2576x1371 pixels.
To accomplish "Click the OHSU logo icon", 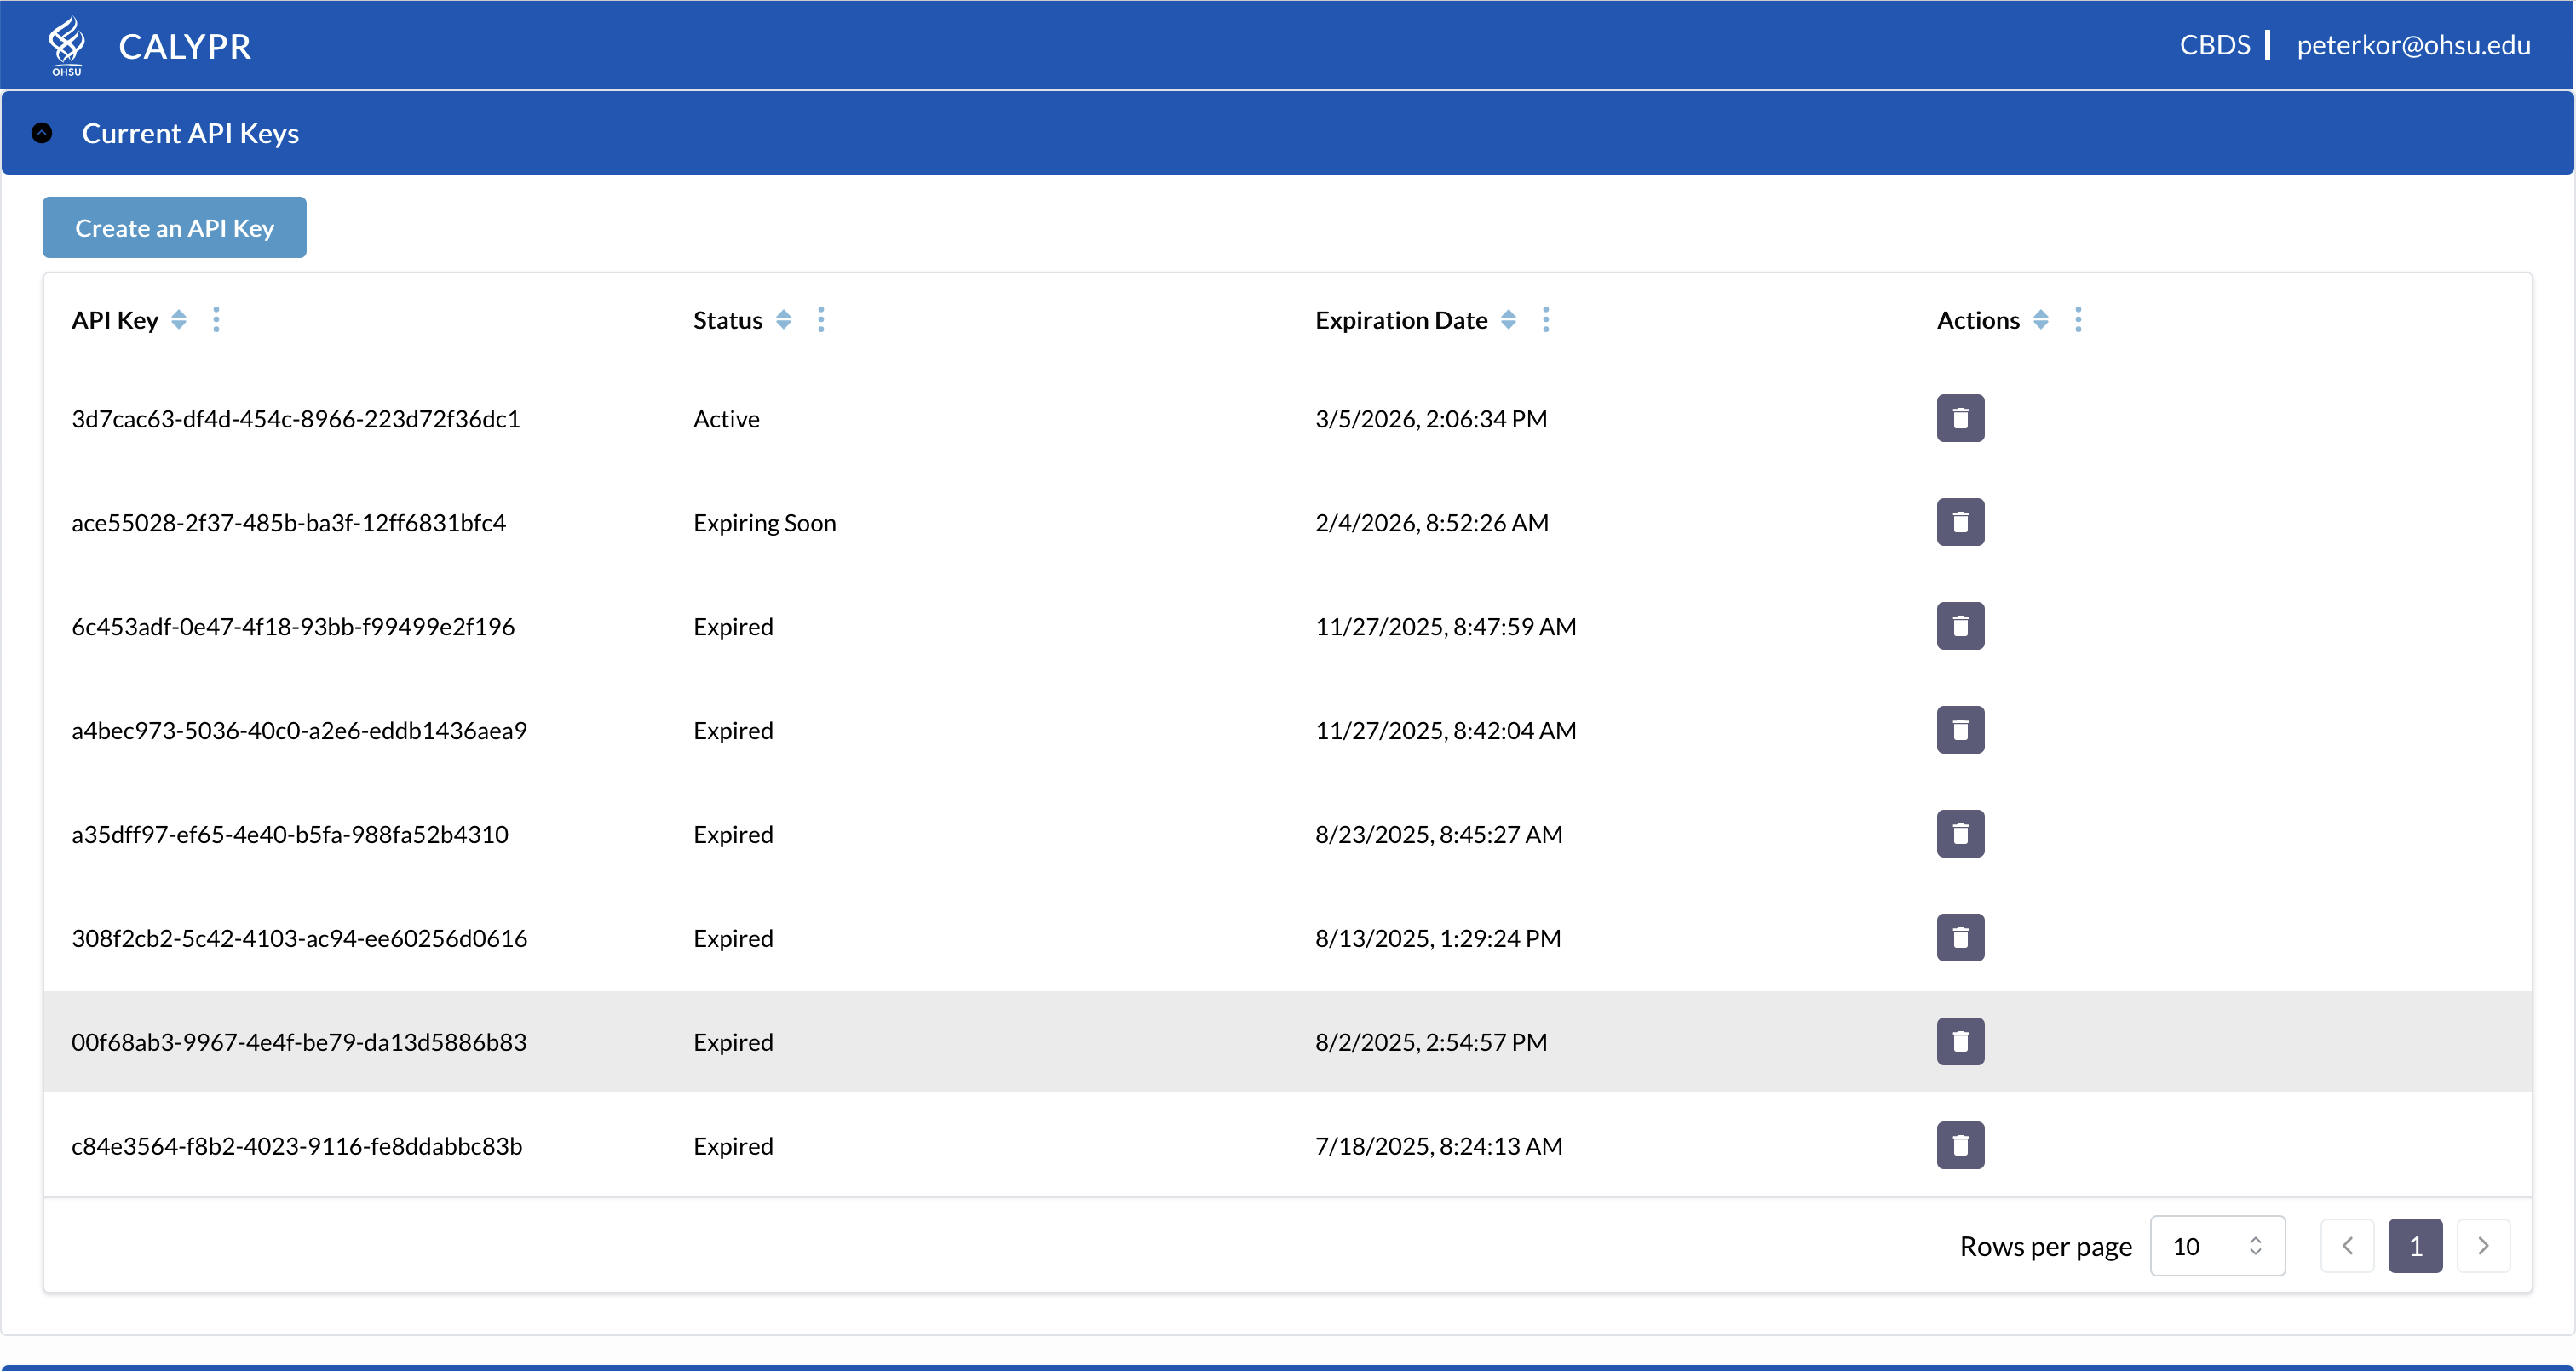I will (66, 45).
